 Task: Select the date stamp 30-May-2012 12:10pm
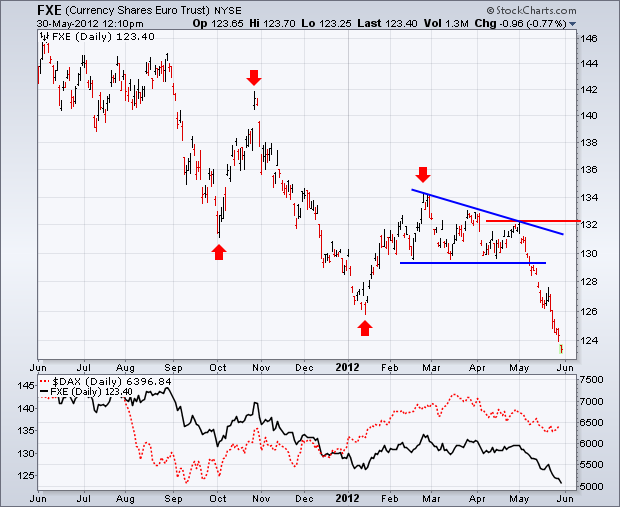pos(91,24)
